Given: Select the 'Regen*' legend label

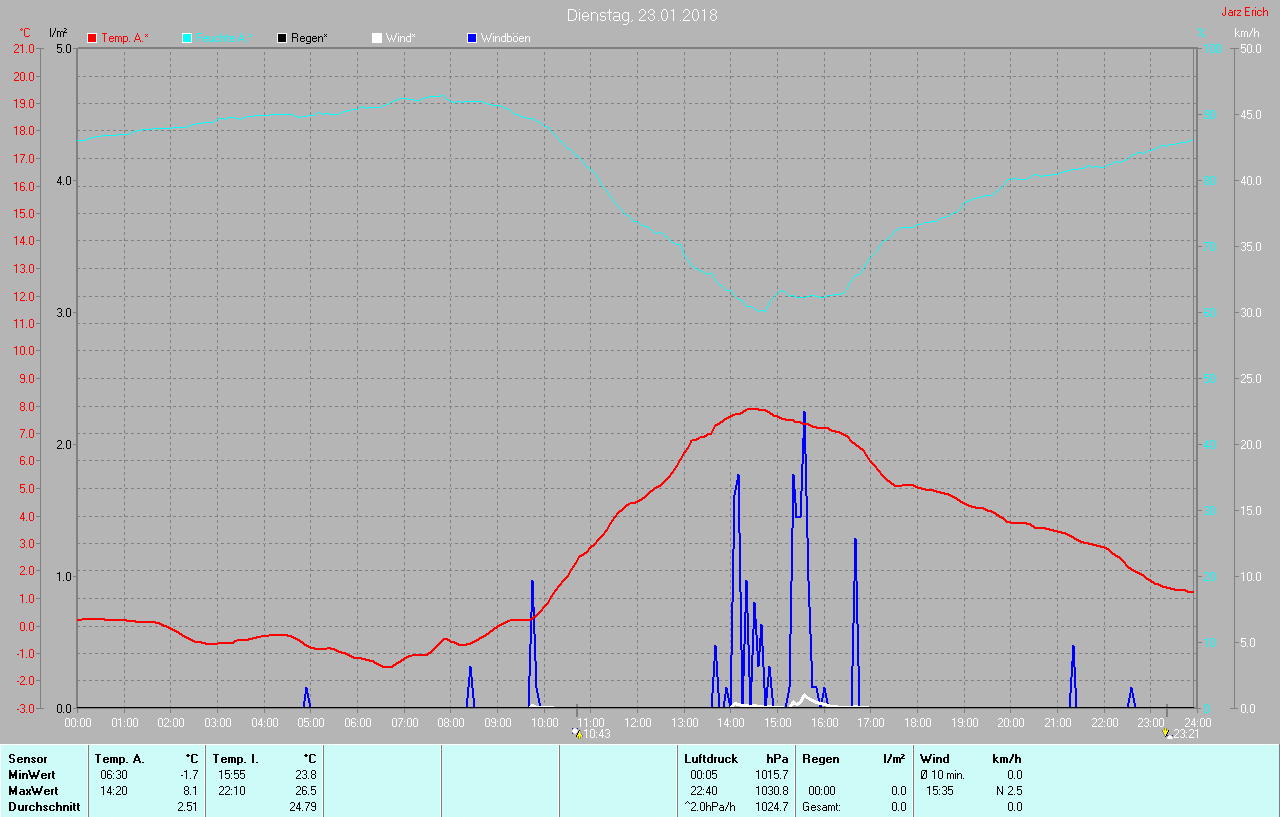Looking at the screenshot, I should [309, 38].
